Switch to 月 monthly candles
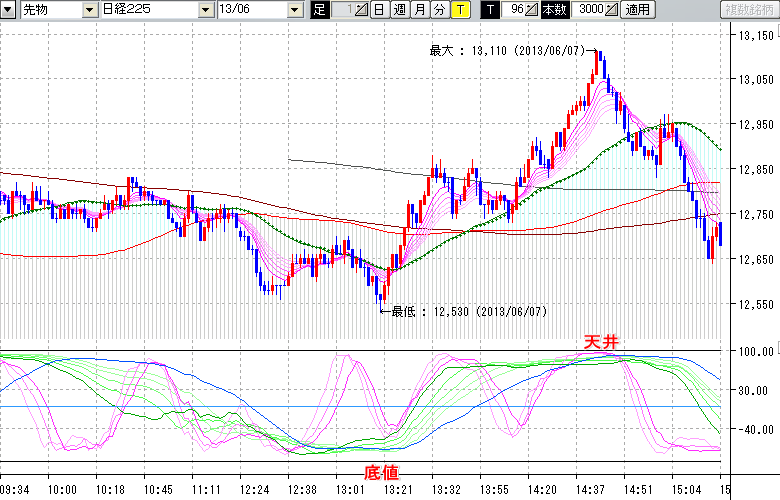The height and width of the screenshot is (500, 780). click(419, 10)
